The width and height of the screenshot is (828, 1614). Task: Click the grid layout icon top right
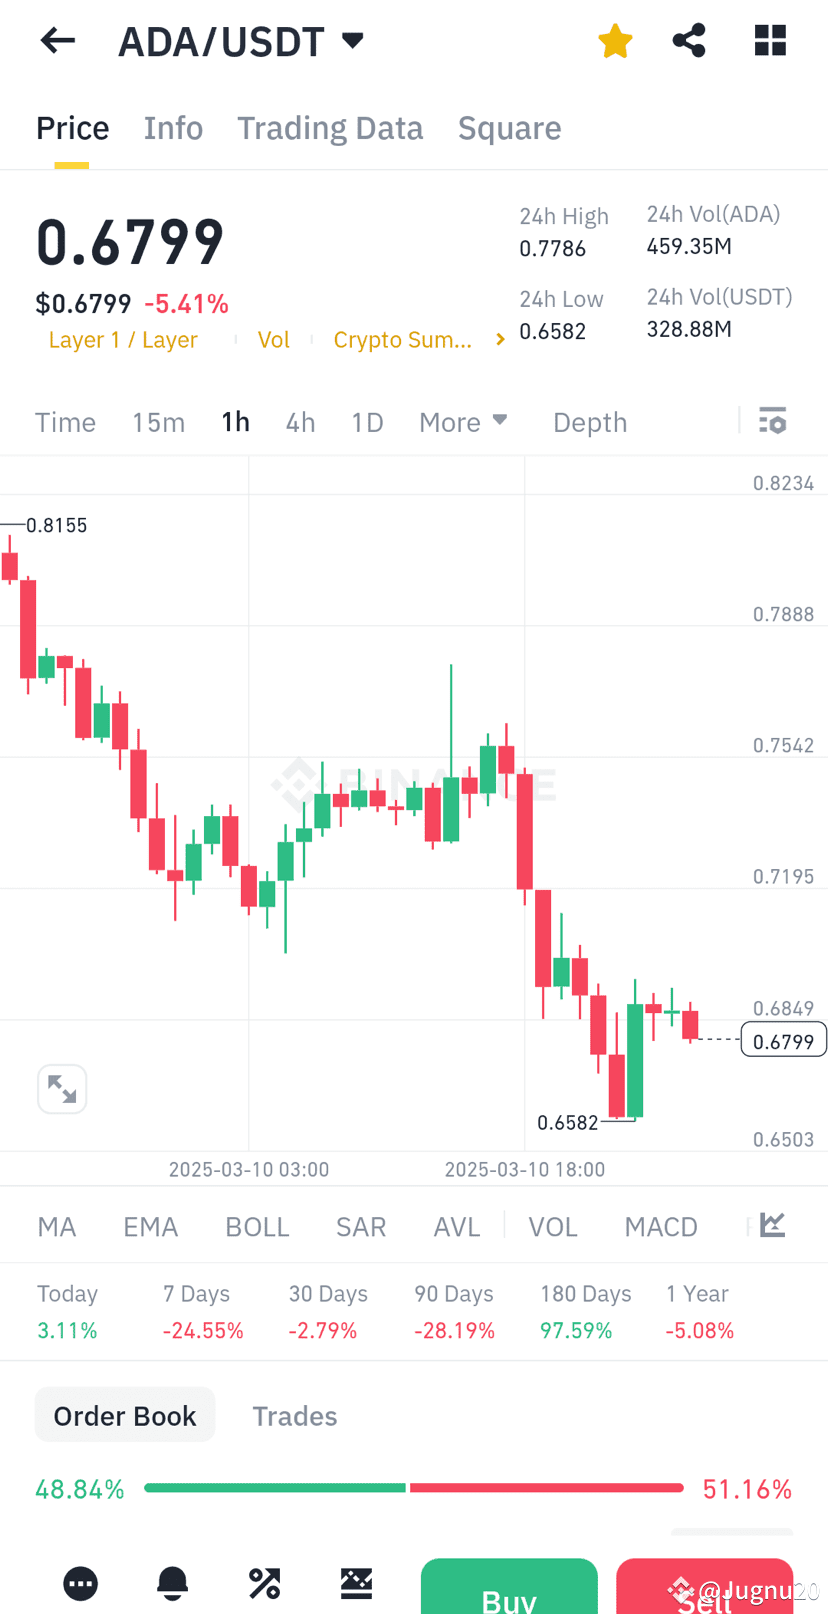(770, 40)
